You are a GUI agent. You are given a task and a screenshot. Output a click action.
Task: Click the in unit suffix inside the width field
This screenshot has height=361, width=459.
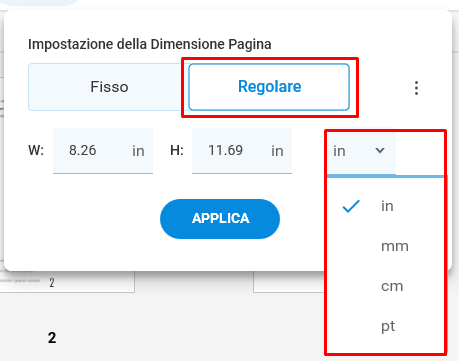point(138,151)
